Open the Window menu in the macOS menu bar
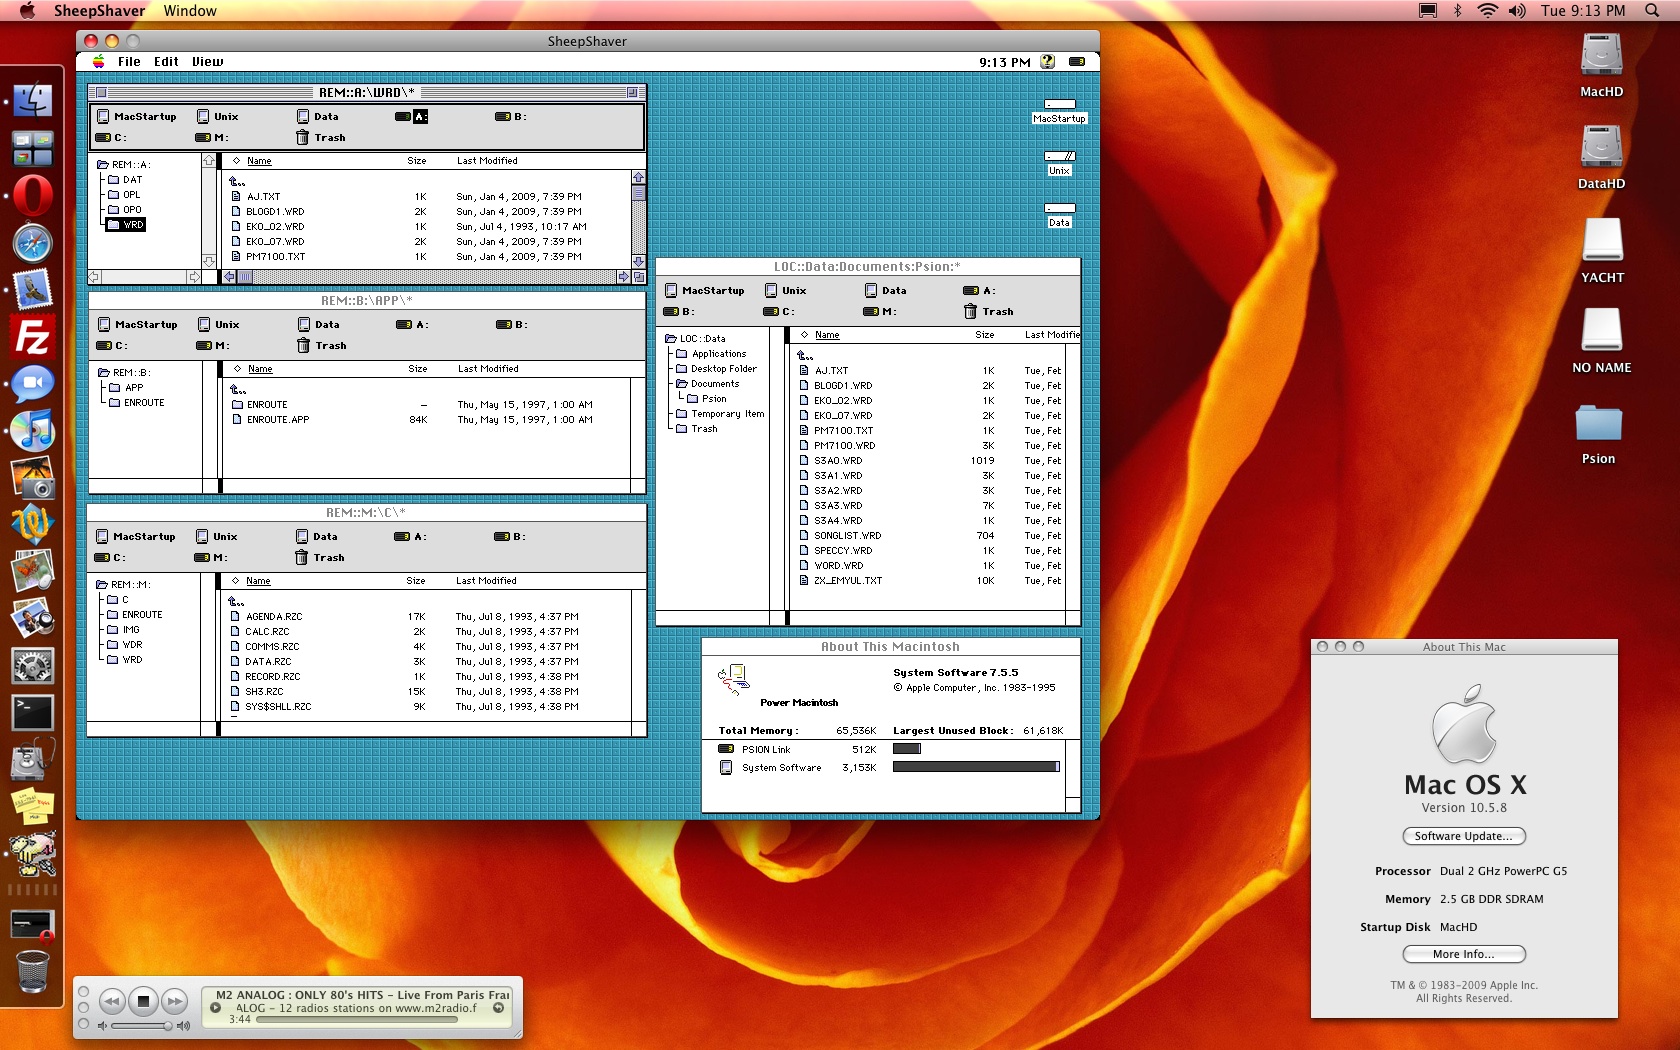1680x1050 pixels. tap(190, 11)
